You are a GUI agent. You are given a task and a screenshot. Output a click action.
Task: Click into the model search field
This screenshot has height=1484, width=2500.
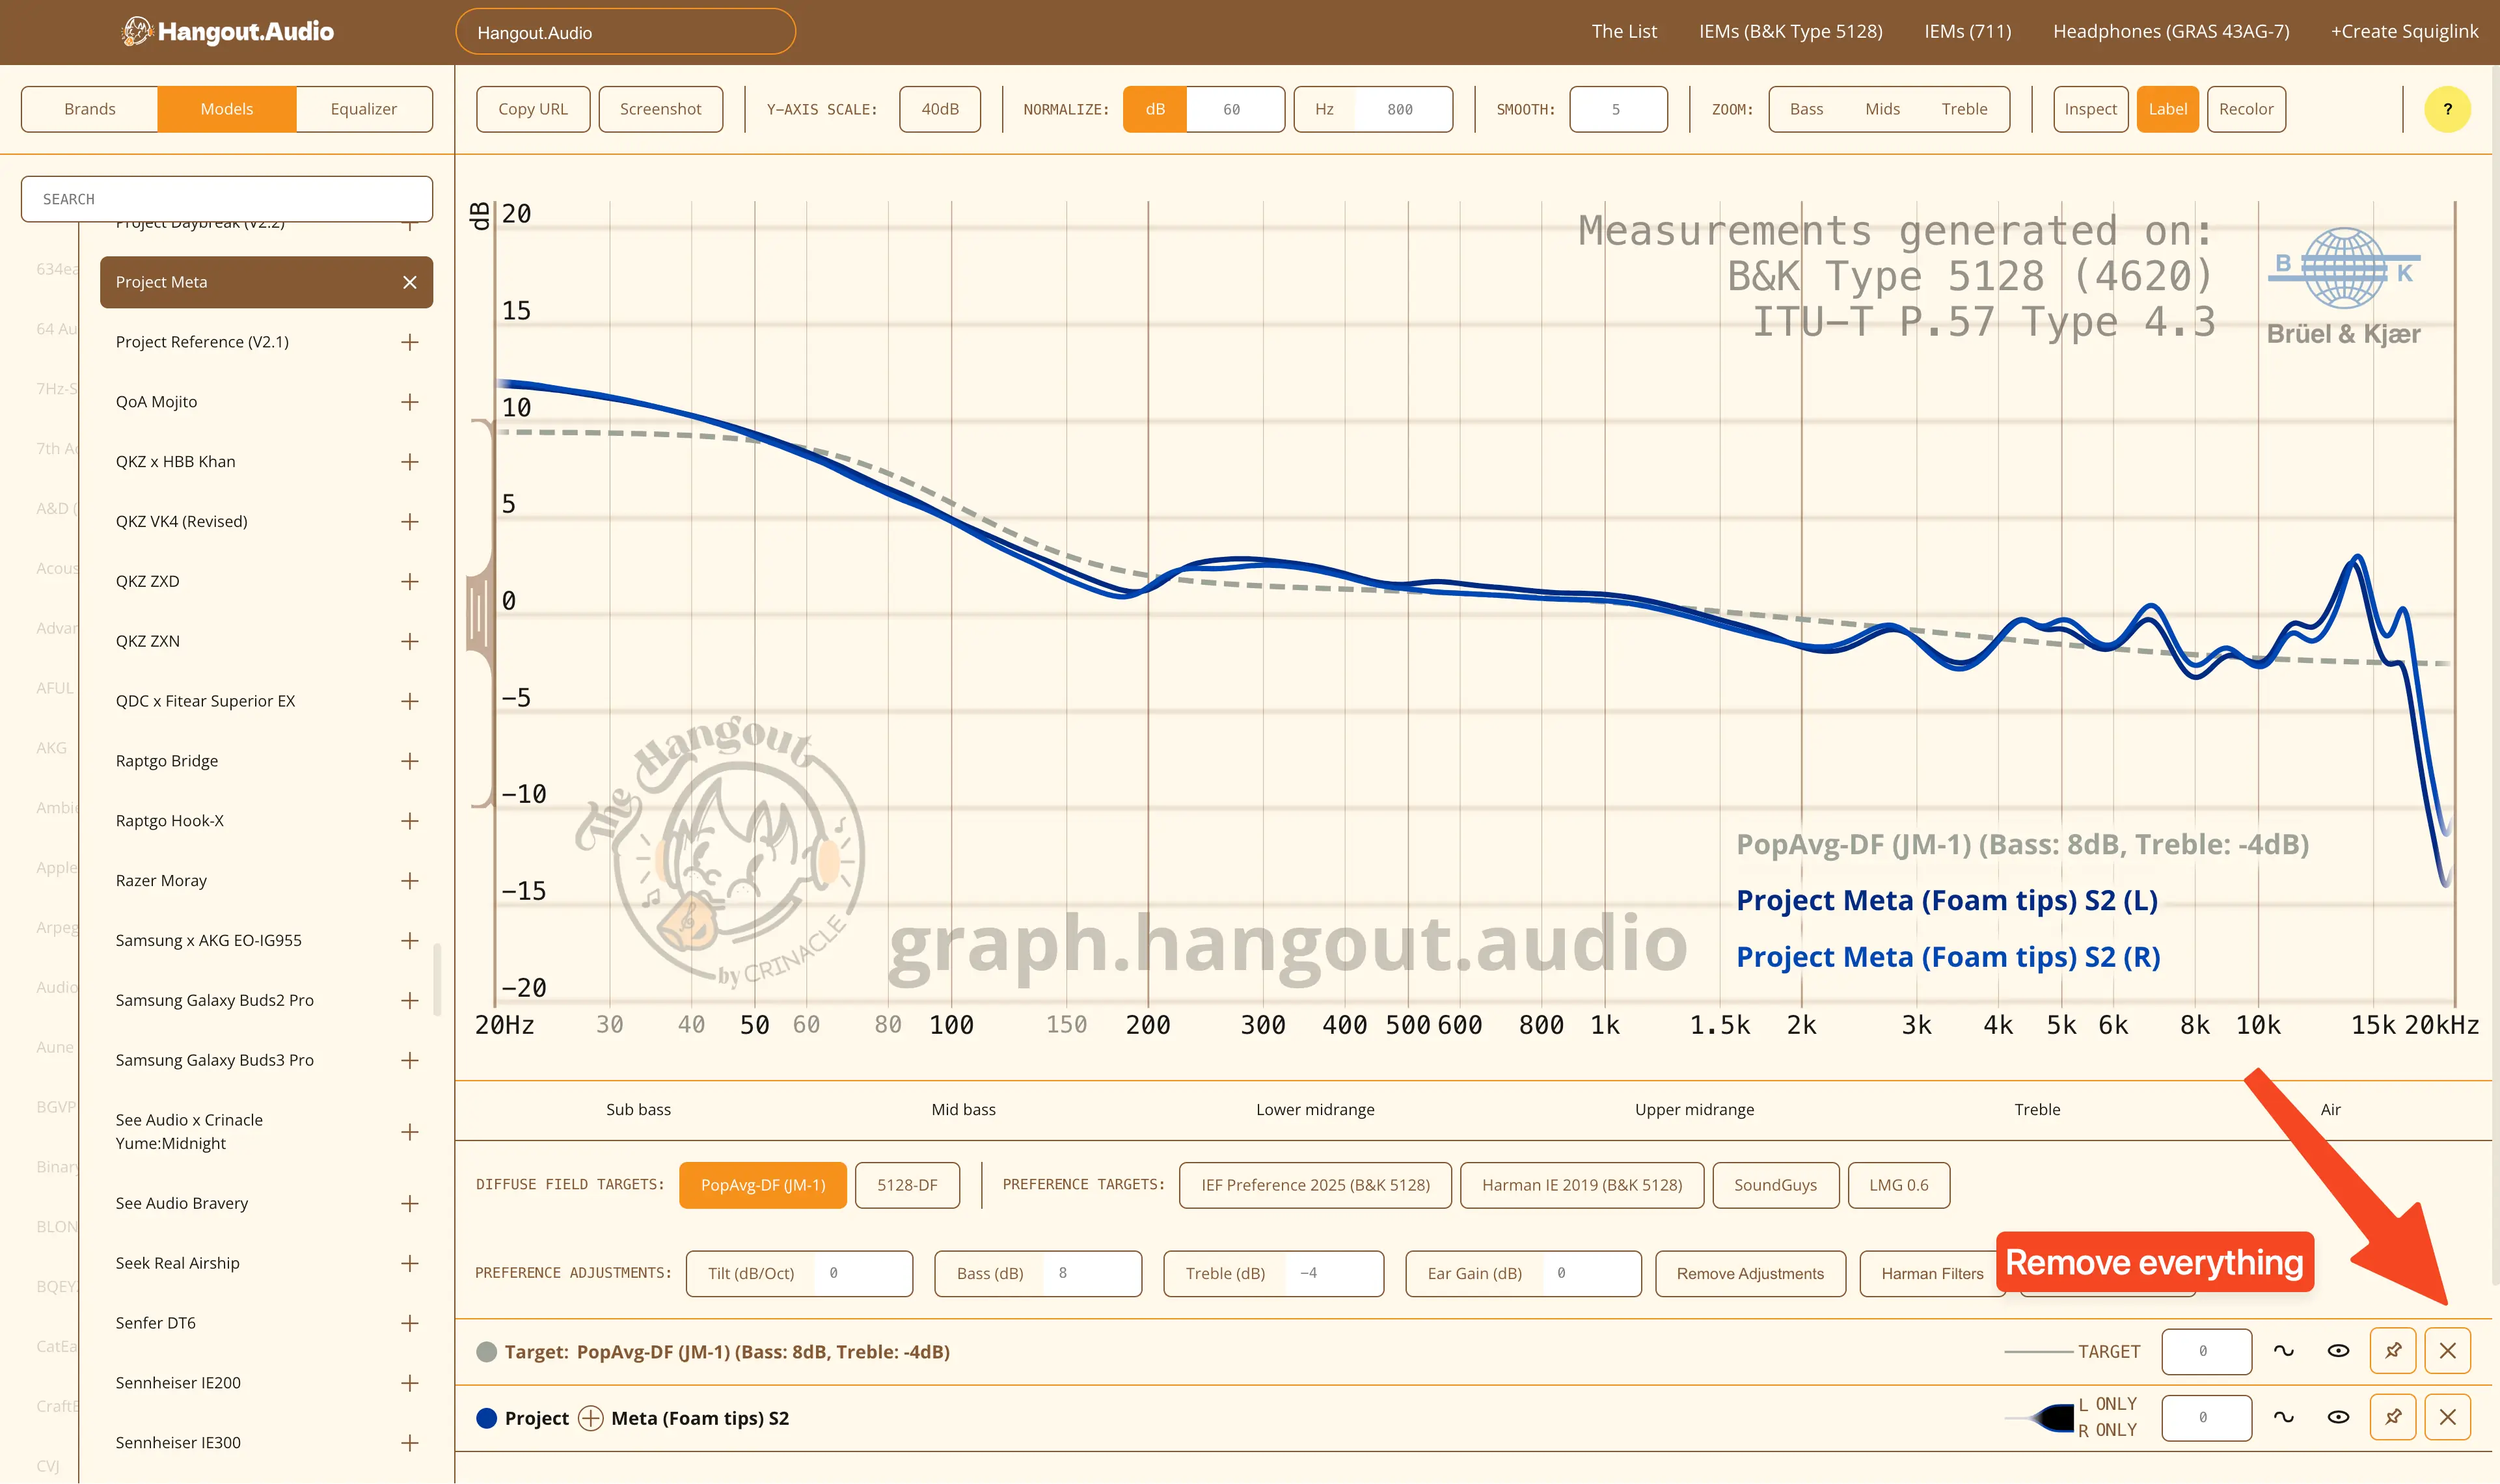tap(227, 199)
